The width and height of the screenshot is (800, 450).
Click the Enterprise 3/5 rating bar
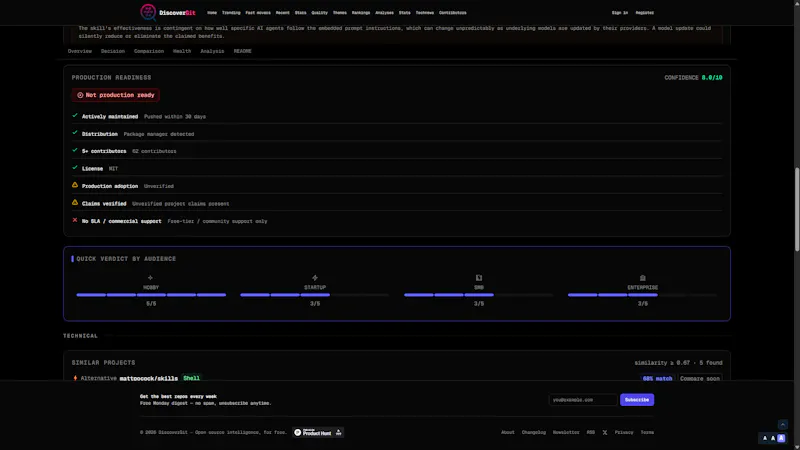[x=642, y=294]
